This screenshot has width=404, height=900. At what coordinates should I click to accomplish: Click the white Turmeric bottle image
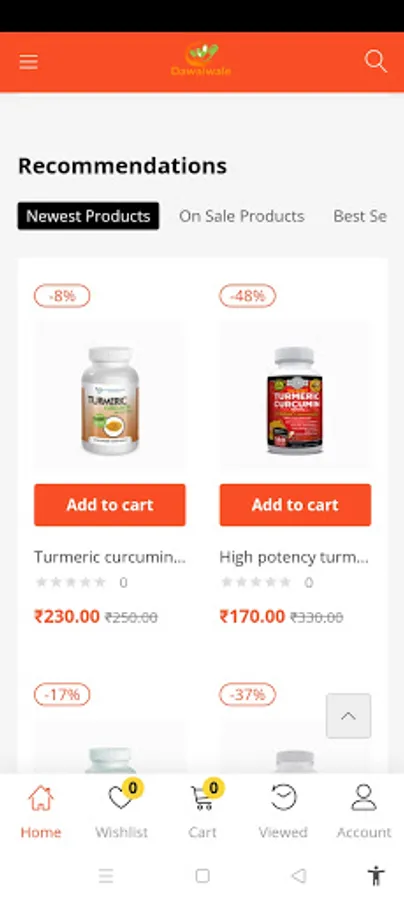(110, 400)
